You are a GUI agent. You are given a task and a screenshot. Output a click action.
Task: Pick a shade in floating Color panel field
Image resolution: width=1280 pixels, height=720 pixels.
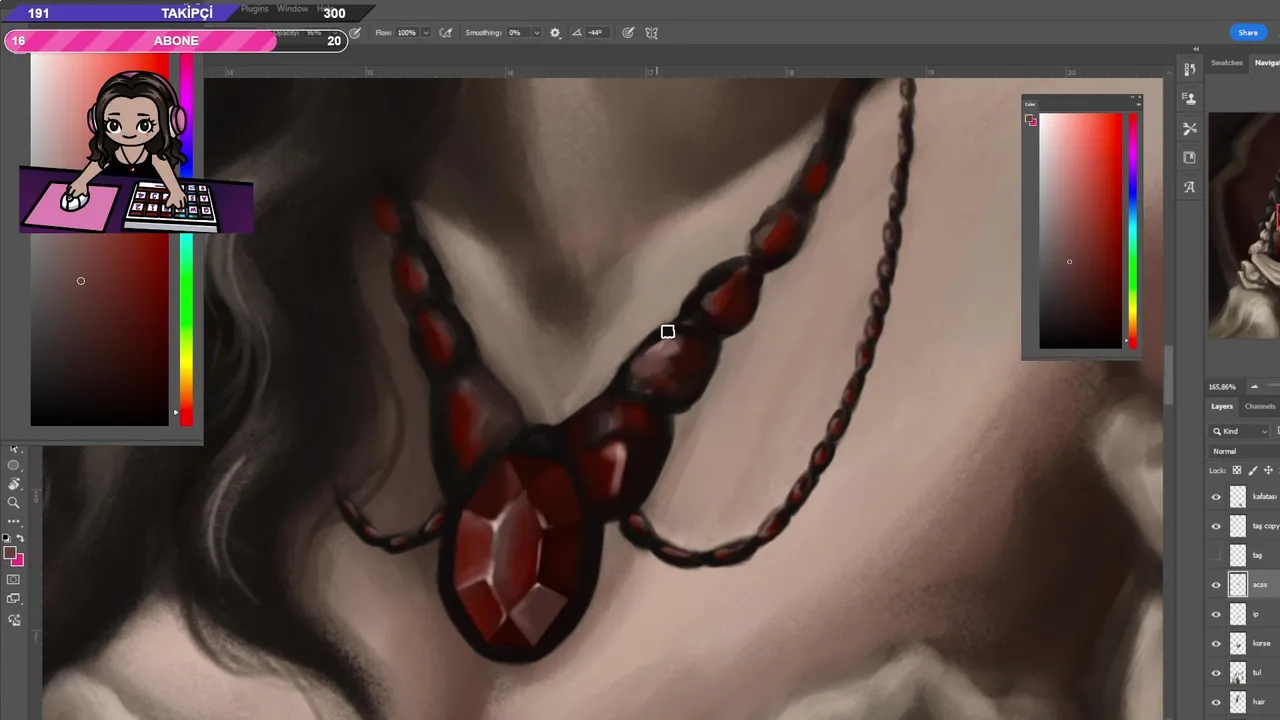[x=1081, y=231]
